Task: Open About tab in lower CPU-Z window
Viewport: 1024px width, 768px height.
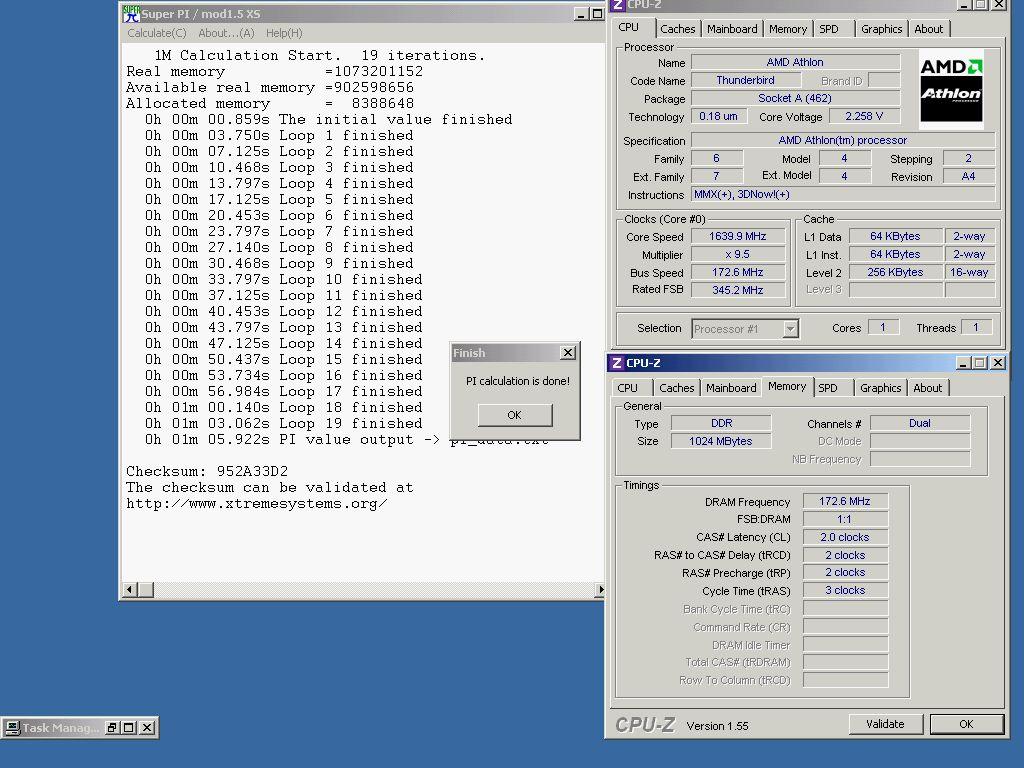Action: 928,388
